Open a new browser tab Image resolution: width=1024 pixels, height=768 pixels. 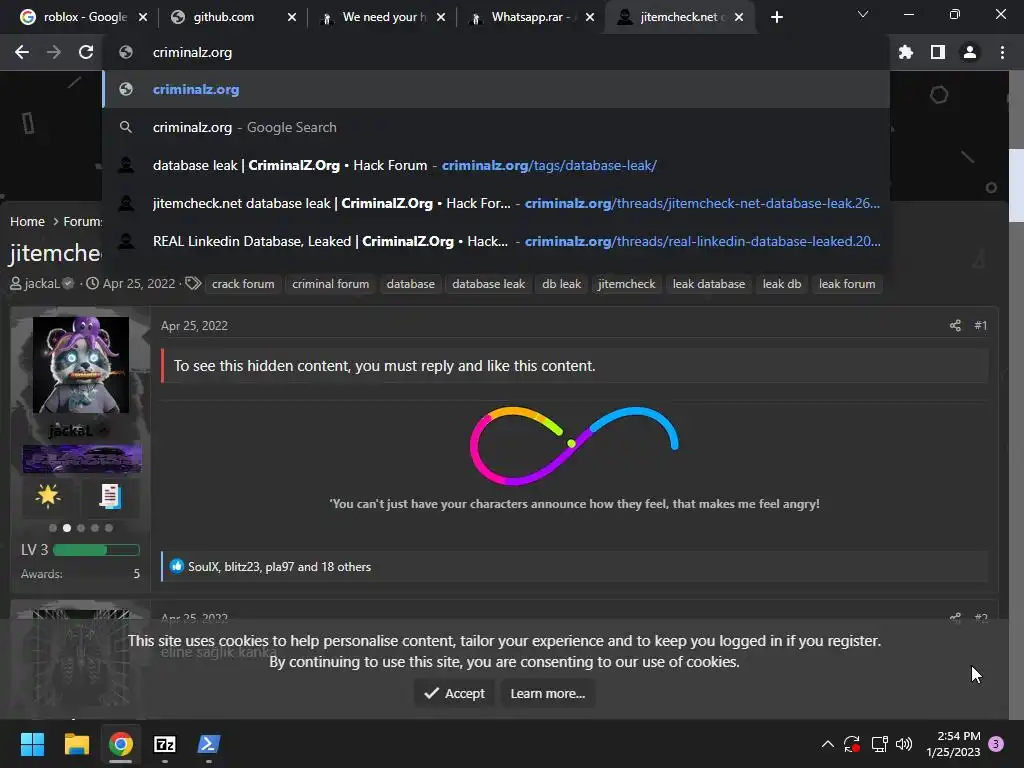776,17
